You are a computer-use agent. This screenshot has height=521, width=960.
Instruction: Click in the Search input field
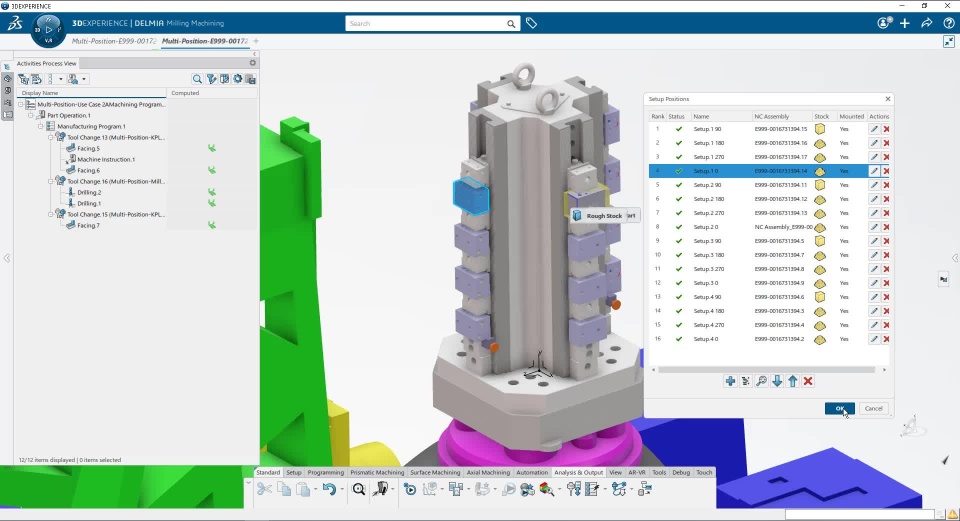427,24
